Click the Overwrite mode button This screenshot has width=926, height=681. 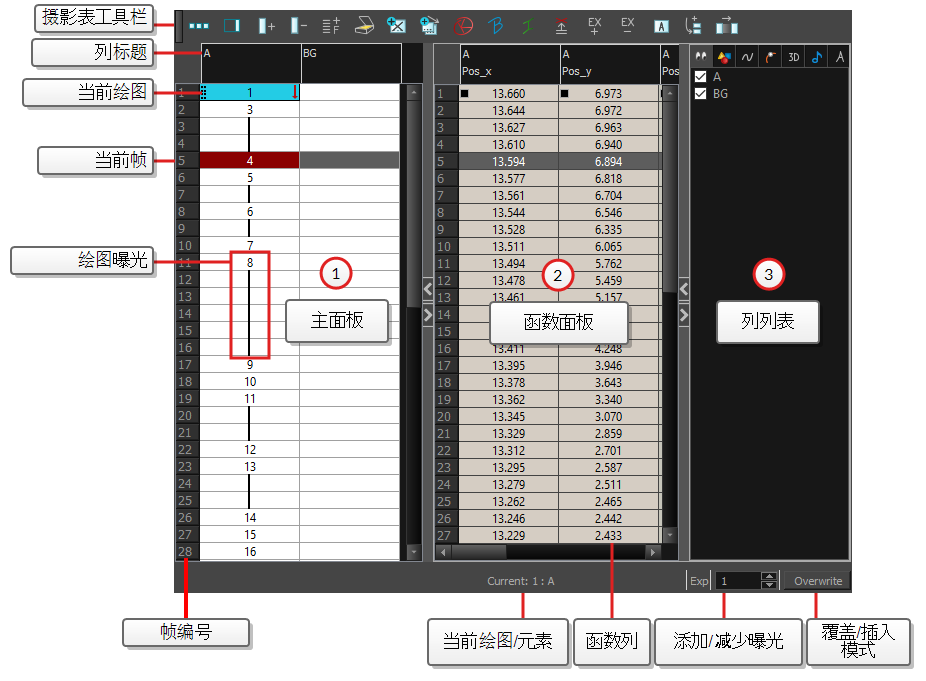click(816, 581)
